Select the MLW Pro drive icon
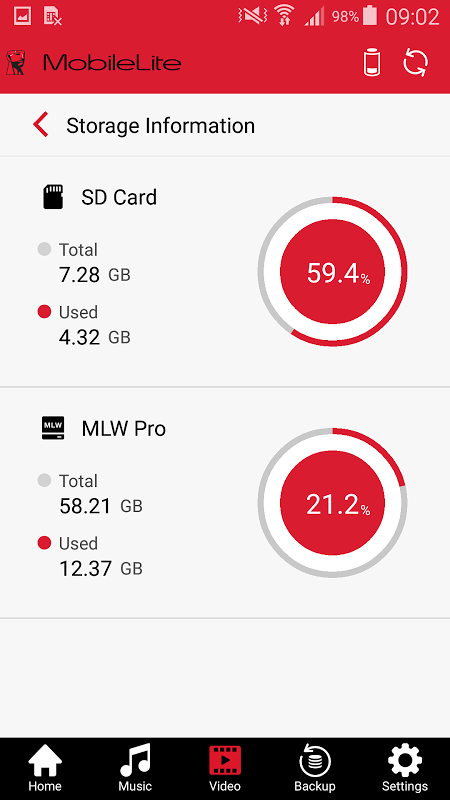 pyautogui.click(x=53, y=429)
